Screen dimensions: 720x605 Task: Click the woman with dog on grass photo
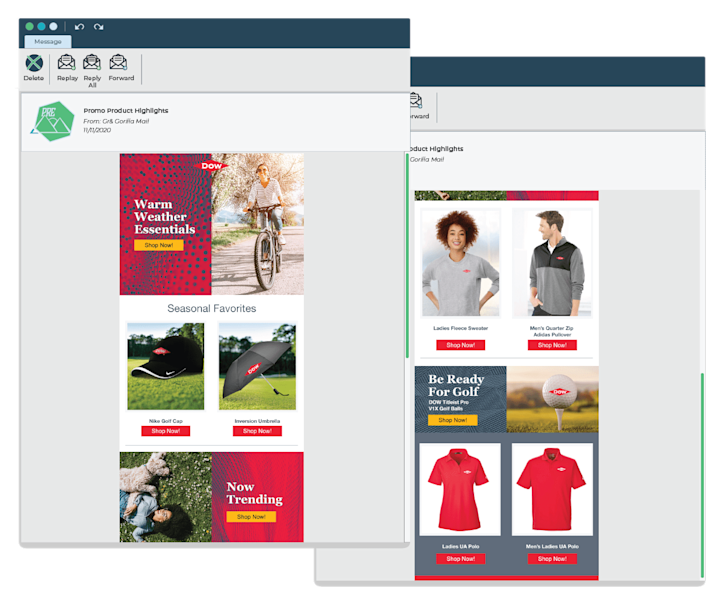pyautogui.click(x=166, y=497)
